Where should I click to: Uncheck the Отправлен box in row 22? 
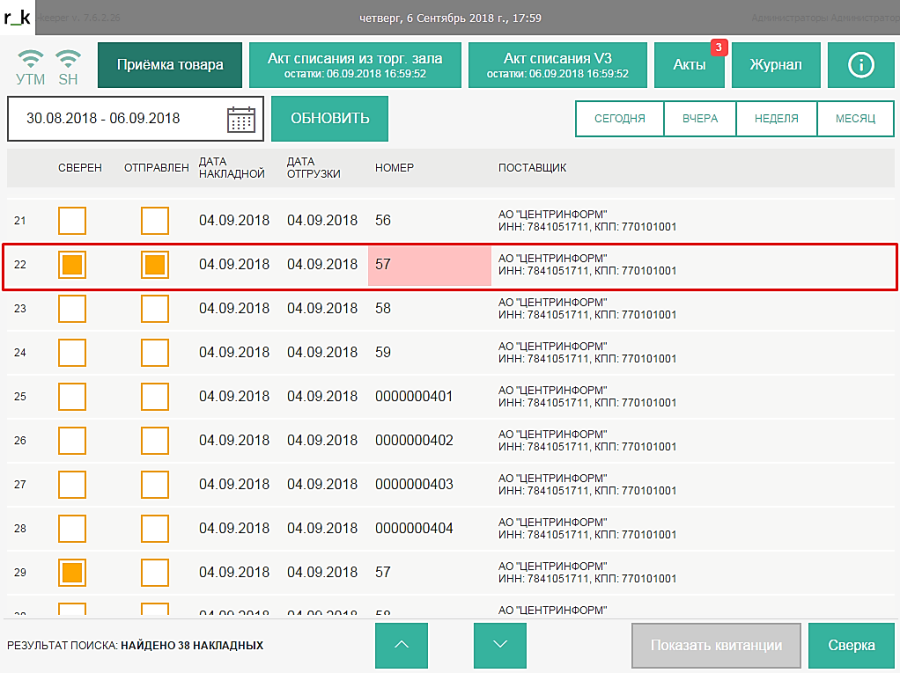[x=155, y=265]
